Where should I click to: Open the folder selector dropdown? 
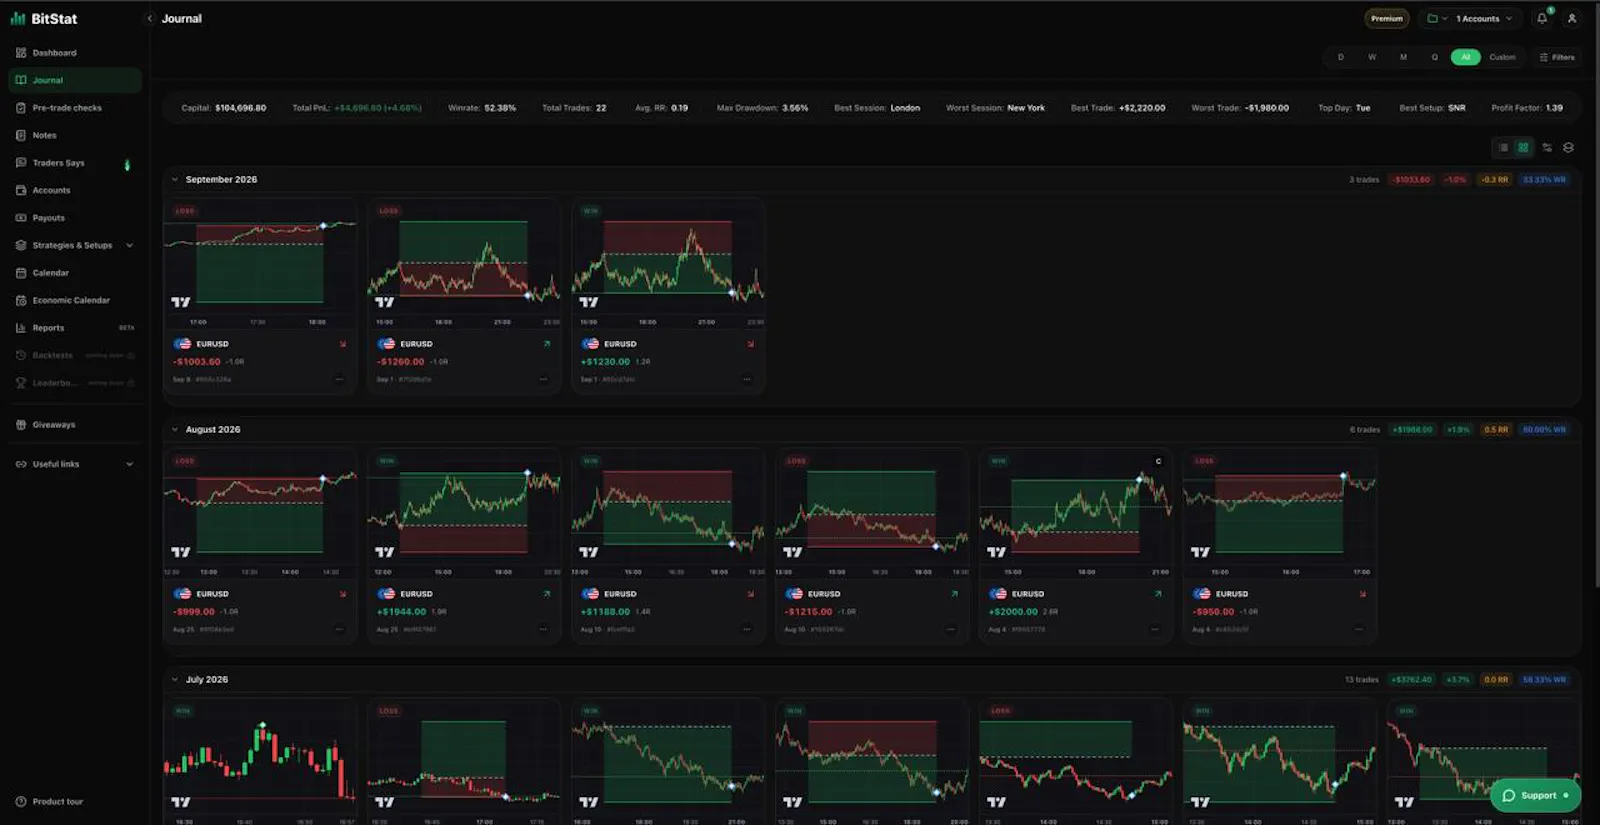click(1437, 18)
